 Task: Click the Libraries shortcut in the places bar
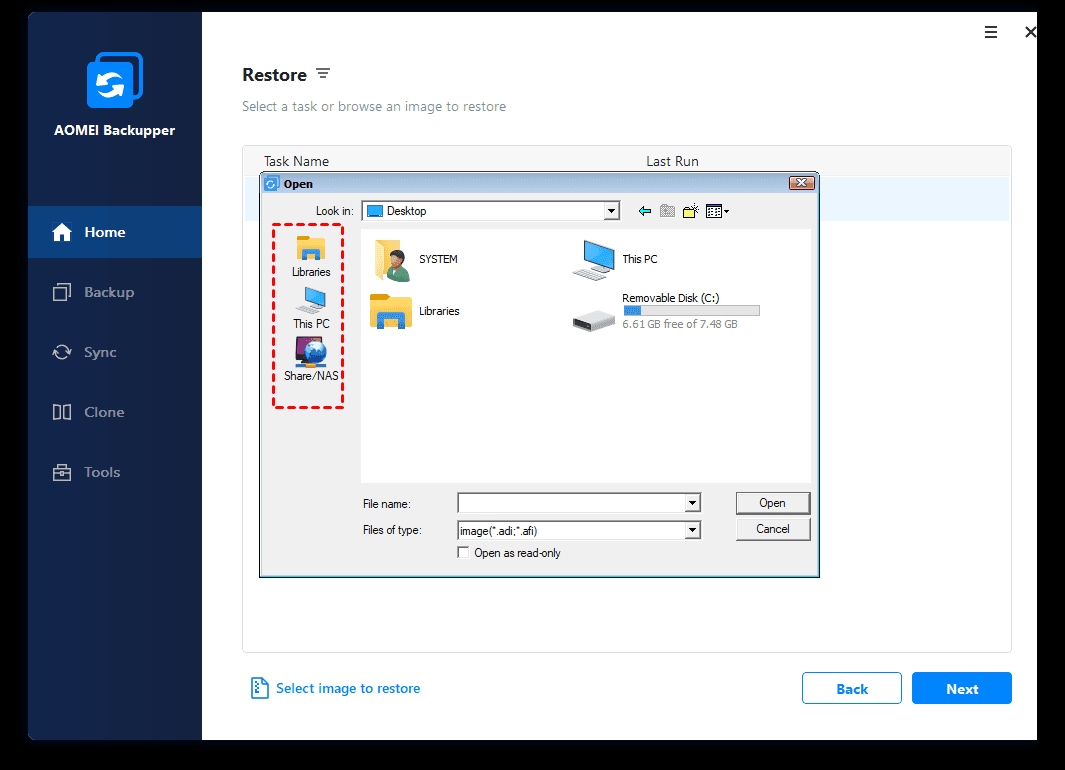311,255
